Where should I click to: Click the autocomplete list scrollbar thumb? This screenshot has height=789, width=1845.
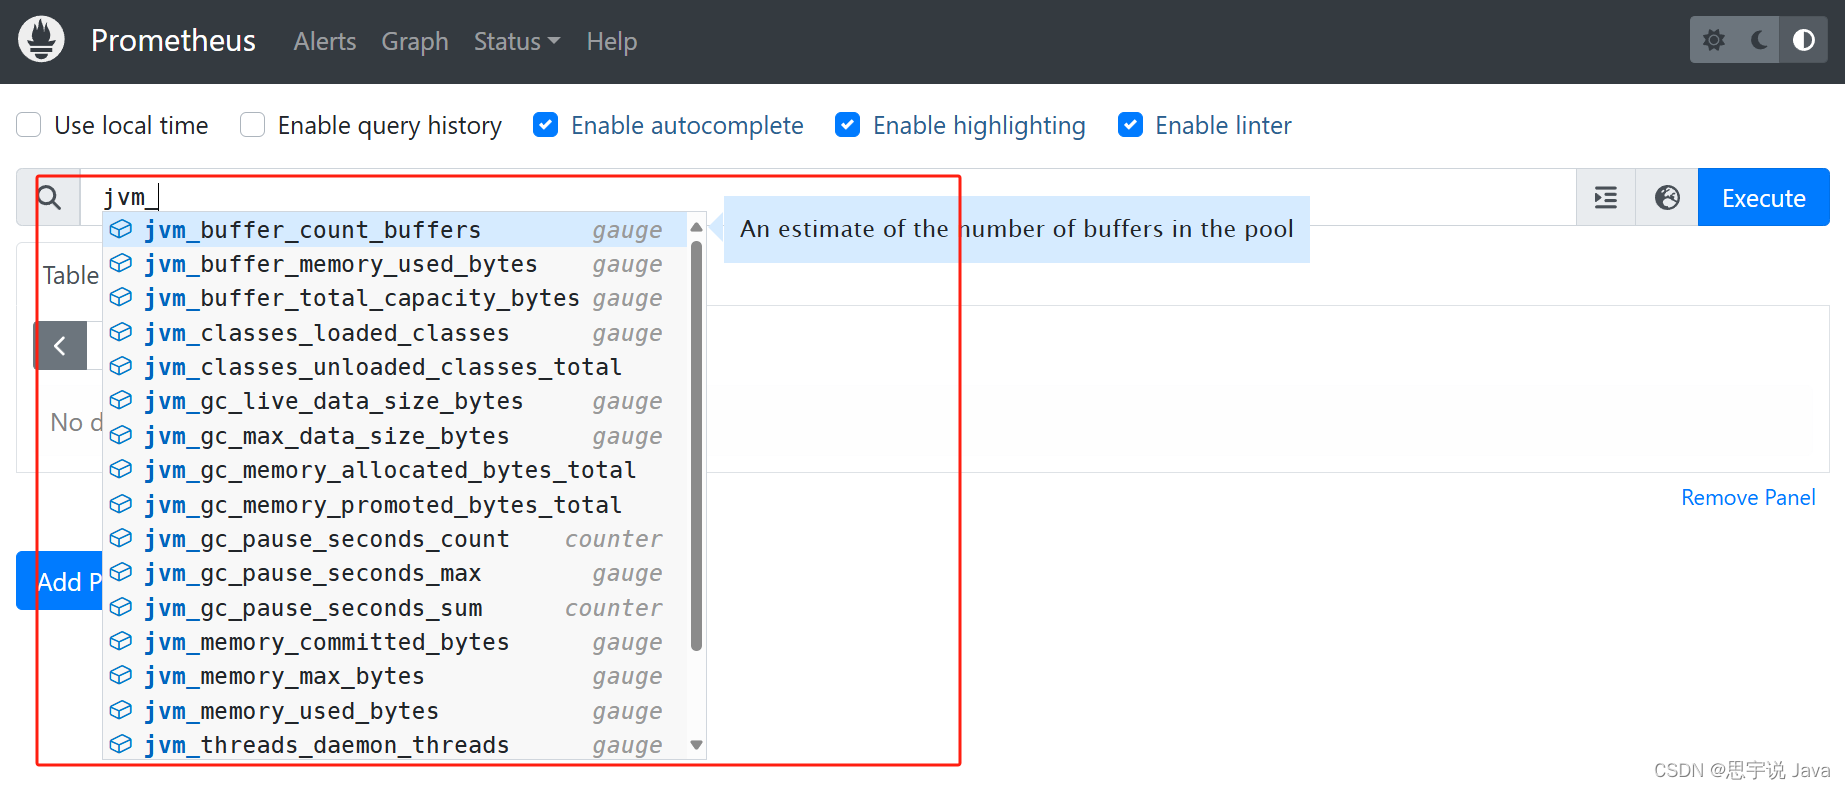(697, 446)
